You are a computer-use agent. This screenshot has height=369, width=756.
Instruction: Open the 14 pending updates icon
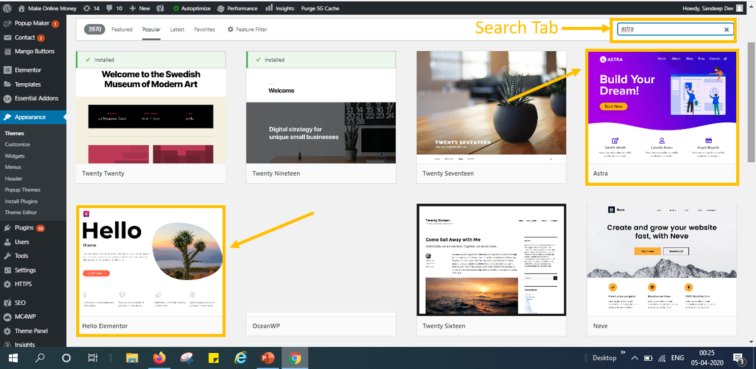pyautogui.click(x=92, y=8)
